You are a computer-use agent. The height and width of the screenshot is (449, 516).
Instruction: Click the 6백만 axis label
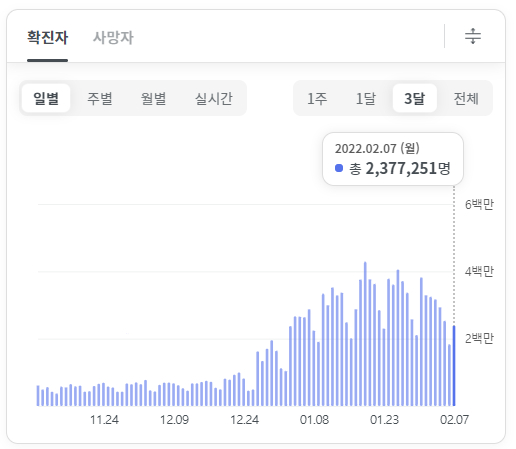(479, 204)
